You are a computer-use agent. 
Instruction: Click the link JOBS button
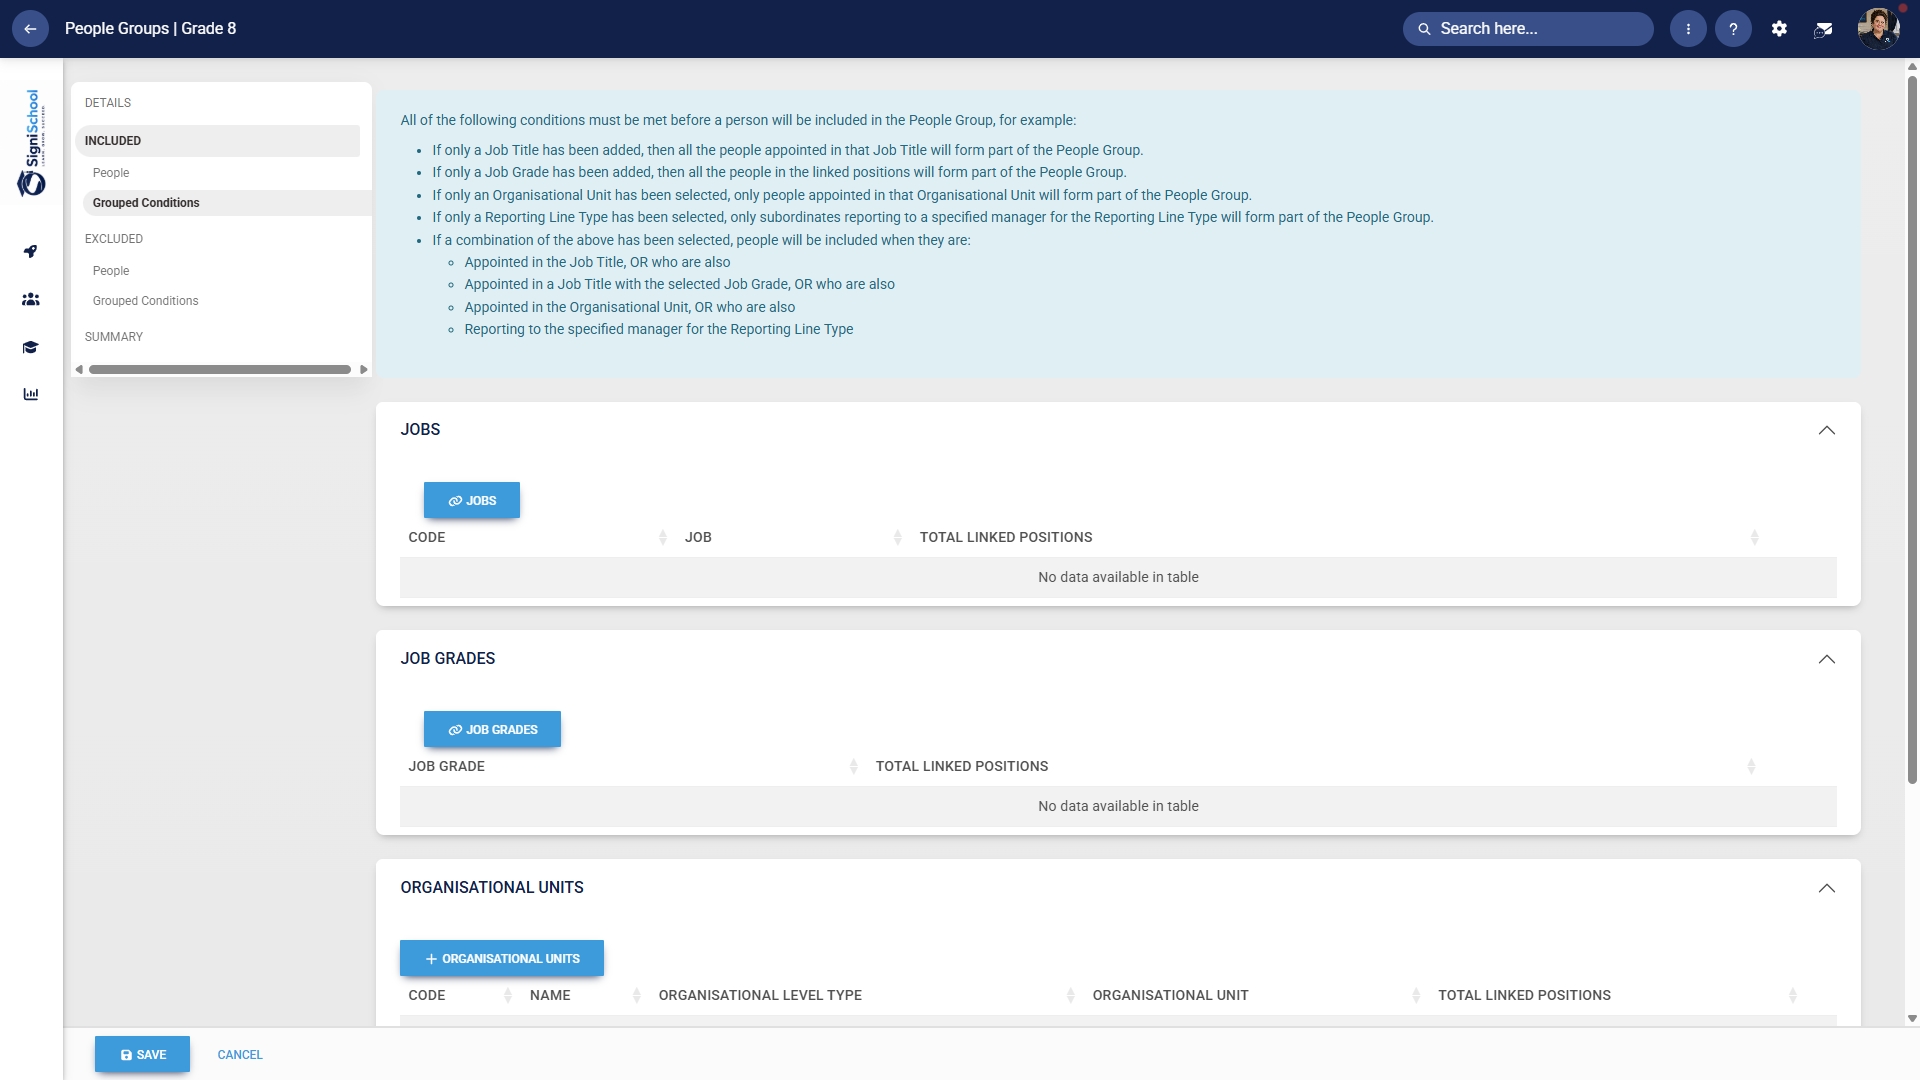pos(472,500)
